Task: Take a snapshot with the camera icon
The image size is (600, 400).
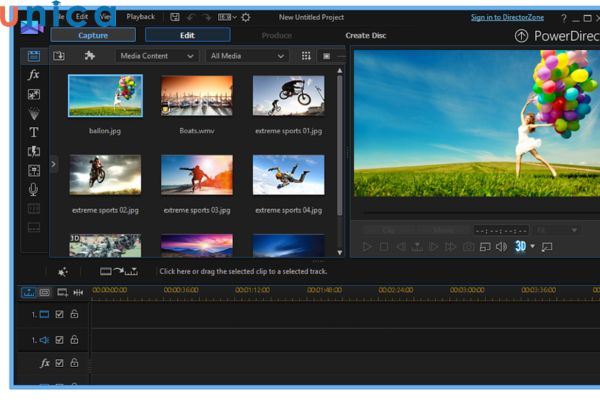Action: (x=468, y=247)
